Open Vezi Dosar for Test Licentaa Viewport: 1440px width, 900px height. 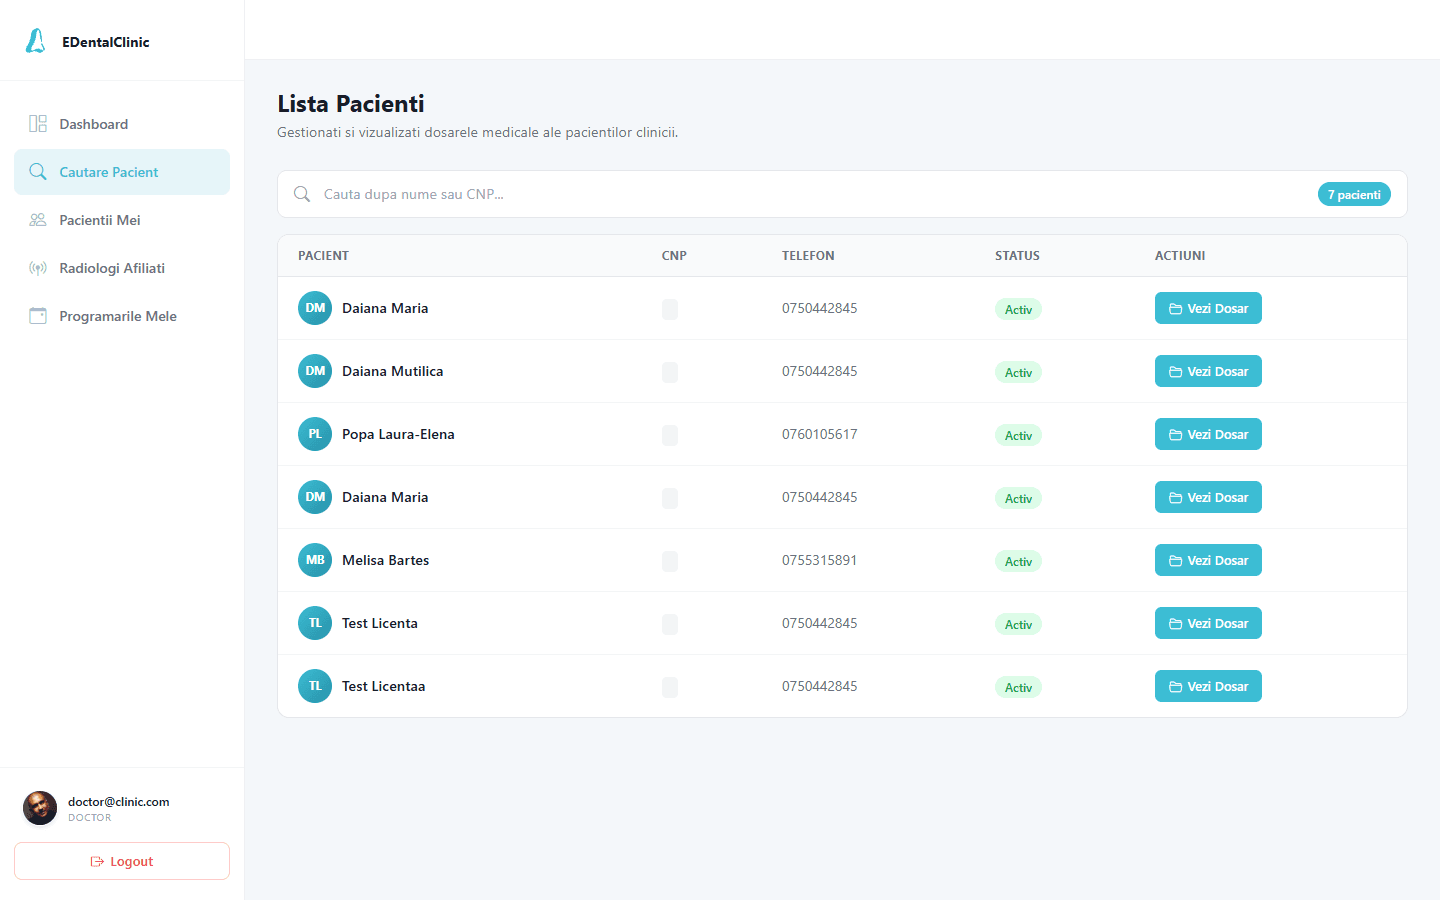1208,686
